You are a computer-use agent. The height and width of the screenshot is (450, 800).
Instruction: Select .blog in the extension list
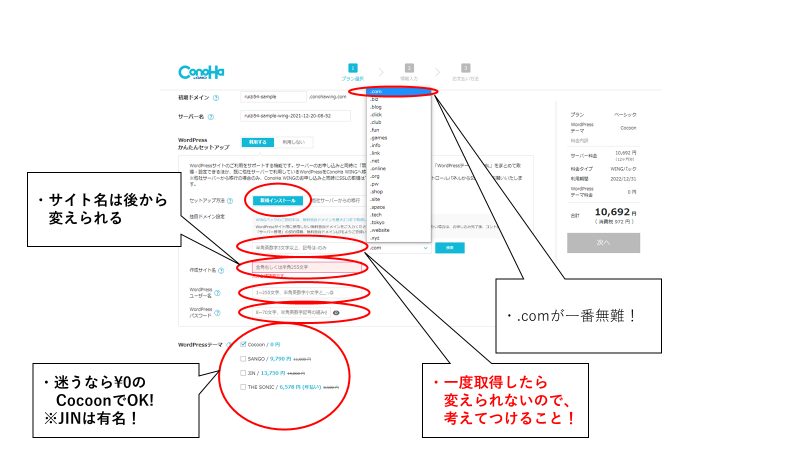coord(398,107)
